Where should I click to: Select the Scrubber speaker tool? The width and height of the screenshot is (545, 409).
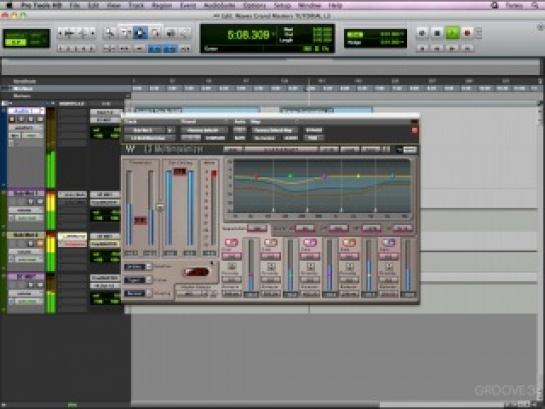point(171,33)
